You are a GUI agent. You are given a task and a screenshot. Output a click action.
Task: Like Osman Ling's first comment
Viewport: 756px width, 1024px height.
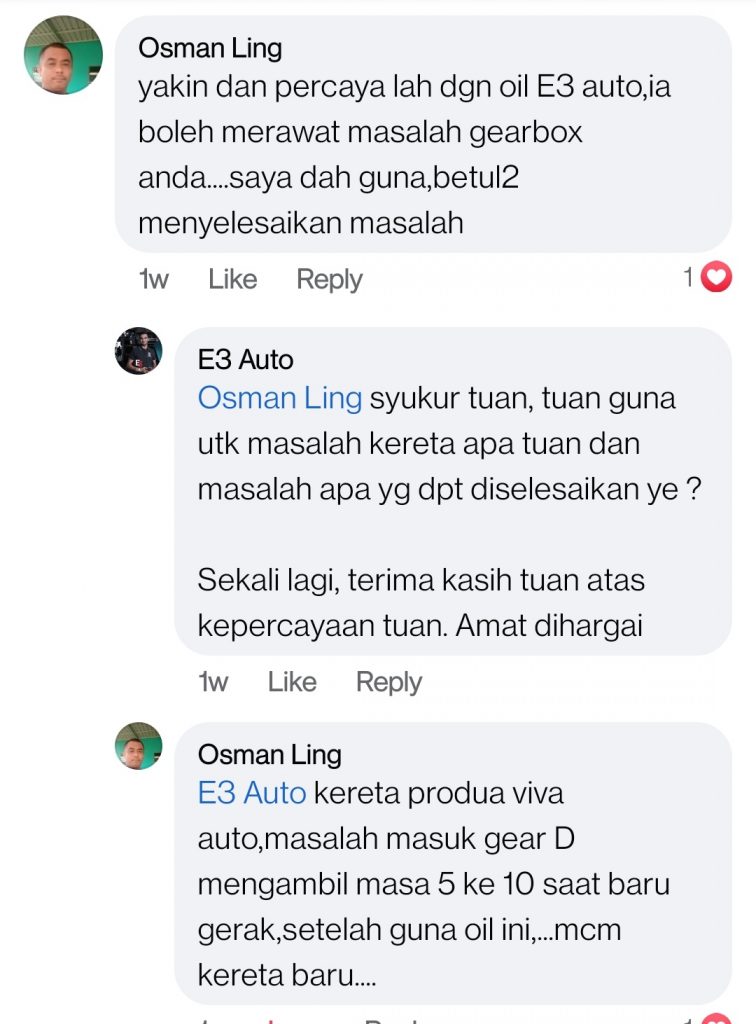point(232,280)
